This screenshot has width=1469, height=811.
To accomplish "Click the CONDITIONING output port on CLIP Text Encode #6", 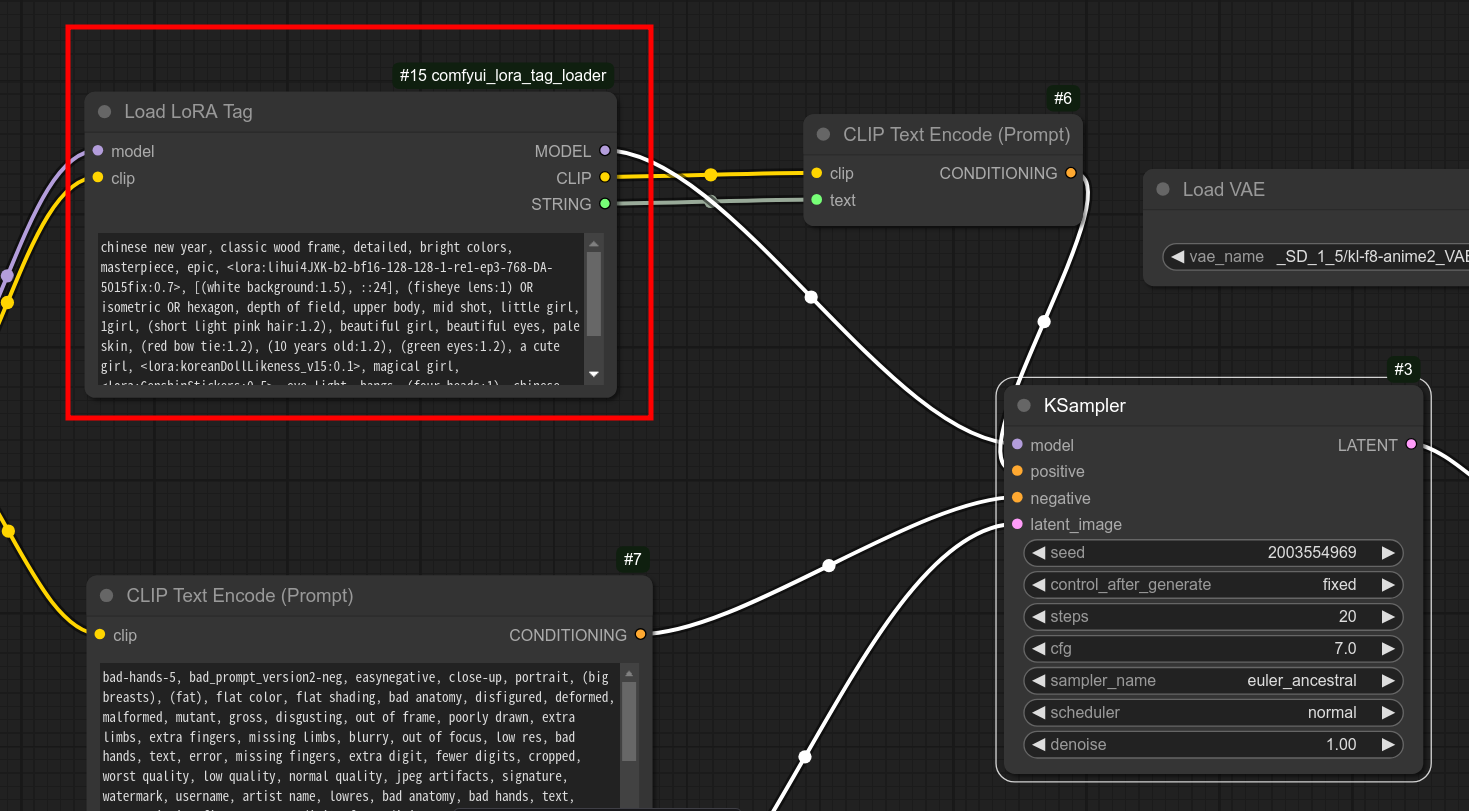I will tap(1071, 173).
